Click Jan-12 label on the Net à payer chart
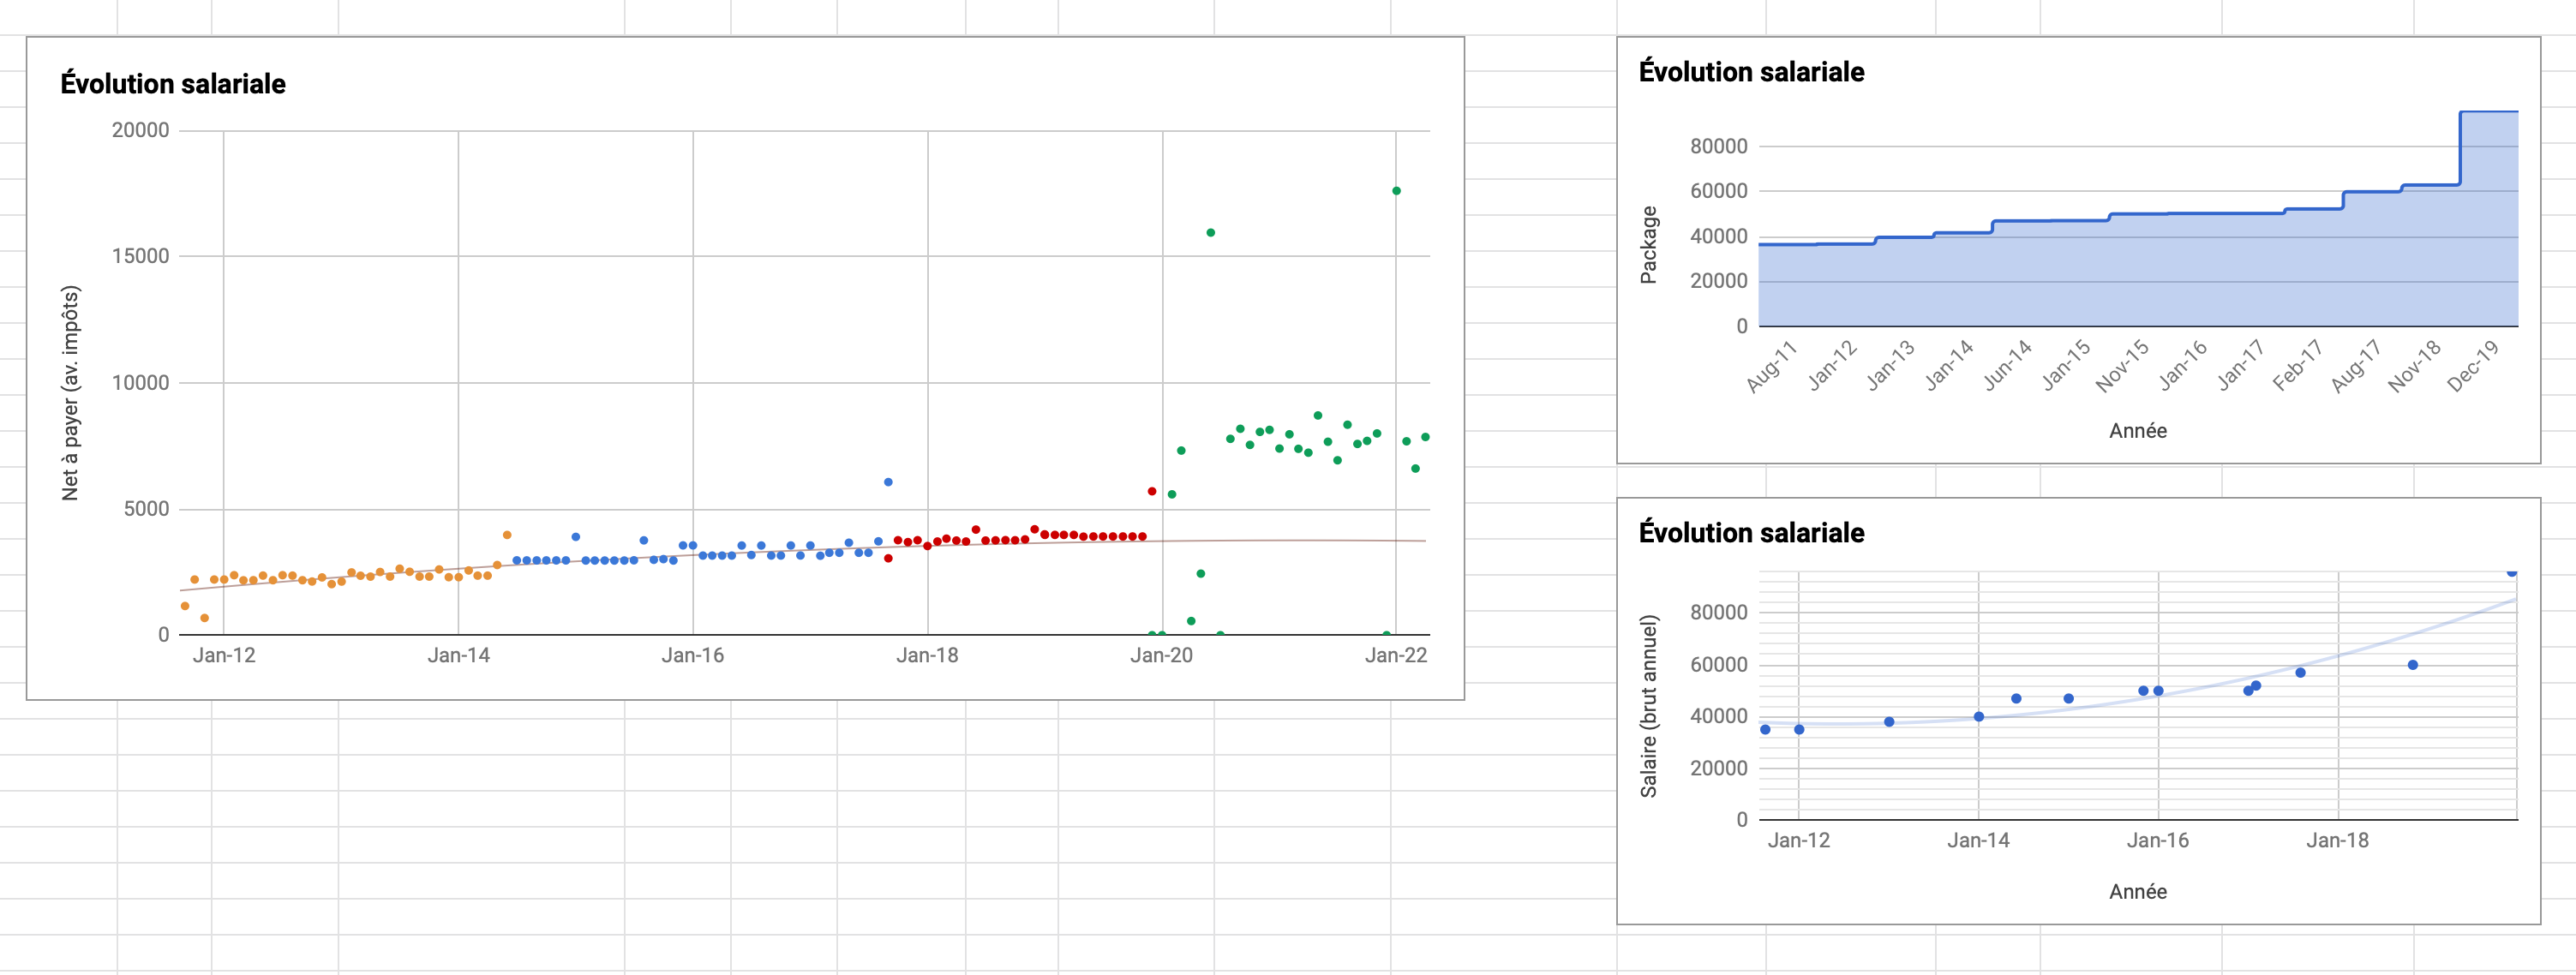This screenshot has height=975, width=2576. (x=224, y=656)
